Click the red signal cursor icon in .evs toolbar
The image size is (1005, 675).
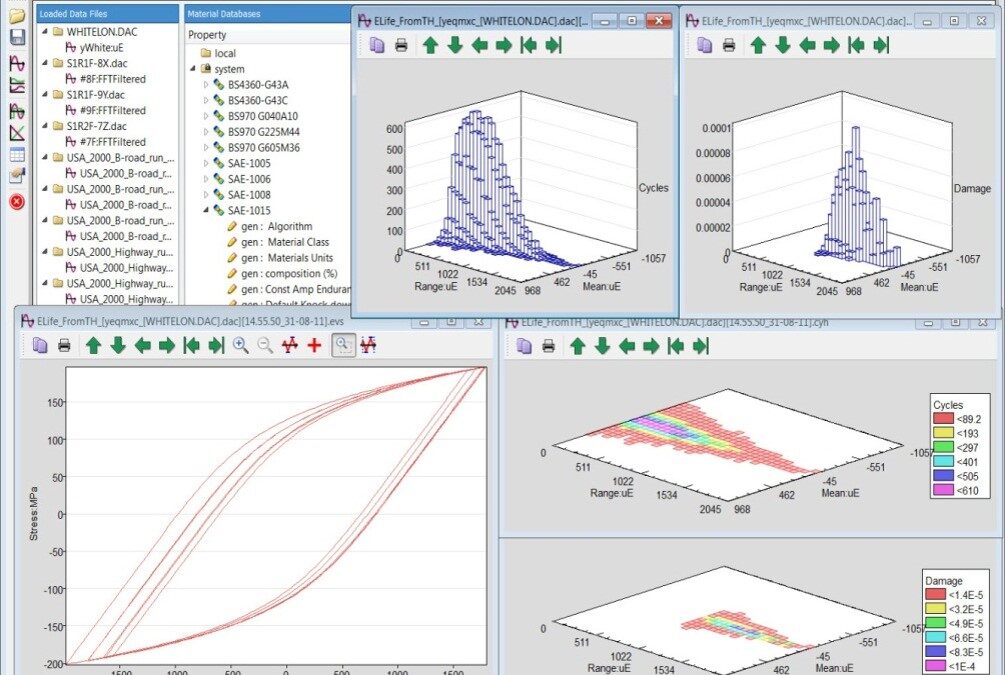tap(290, 346)
